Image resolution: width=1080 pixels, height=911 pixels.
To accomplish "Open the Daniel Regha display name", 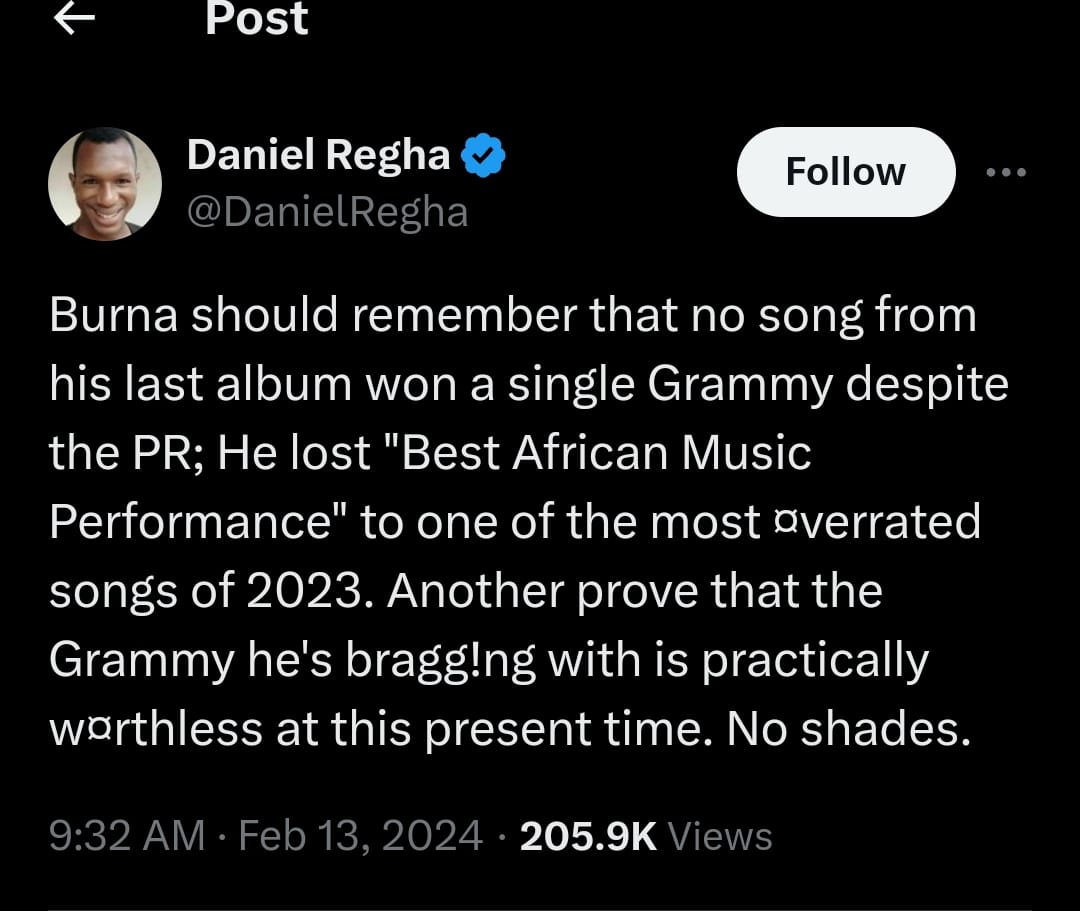I will (318, 155).
